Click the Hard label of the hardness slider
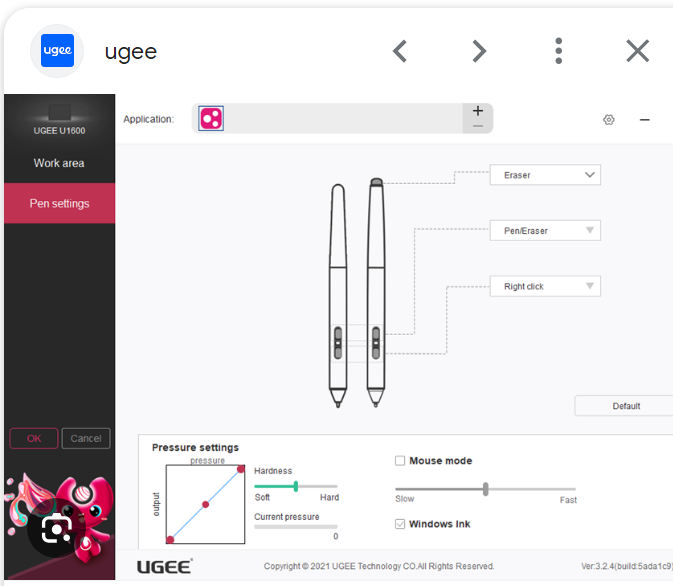 (x=329, y=498)
